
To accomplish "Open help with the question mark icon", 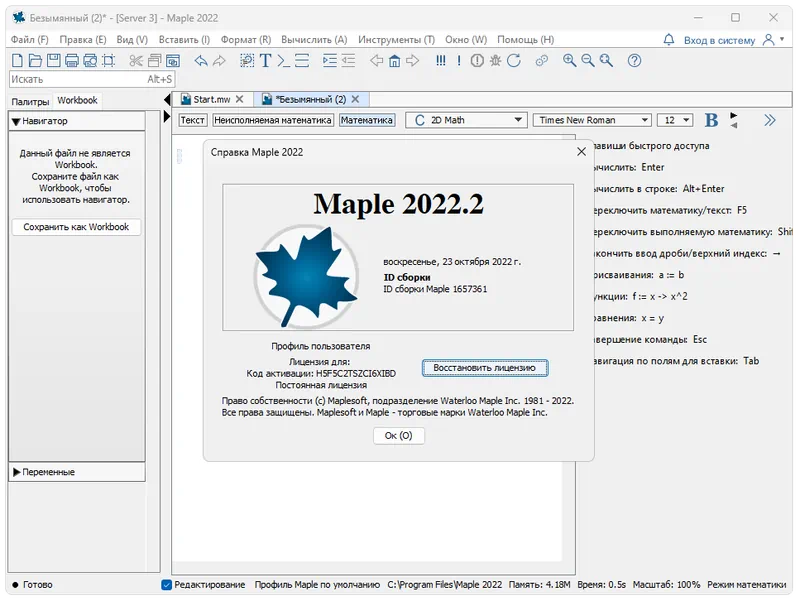I will tap(634, 61).
